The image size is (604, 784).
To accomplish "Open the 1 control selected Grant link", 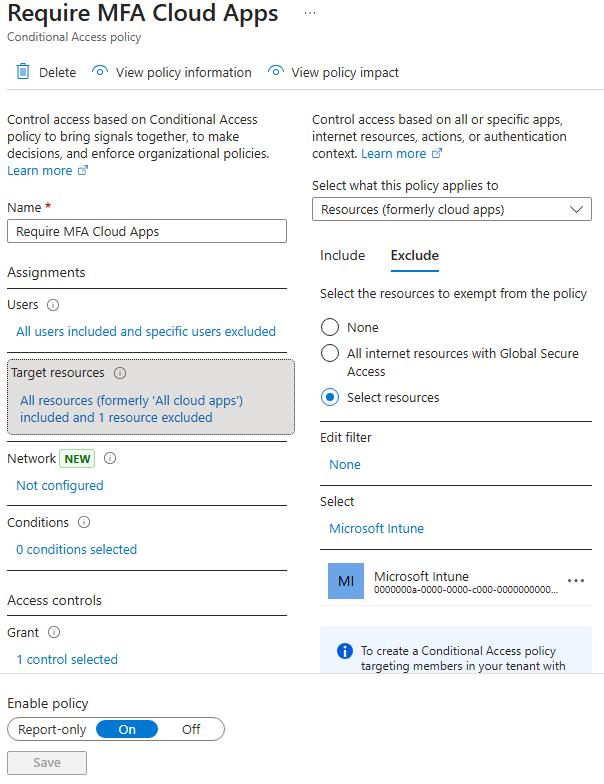I will 67,660.
